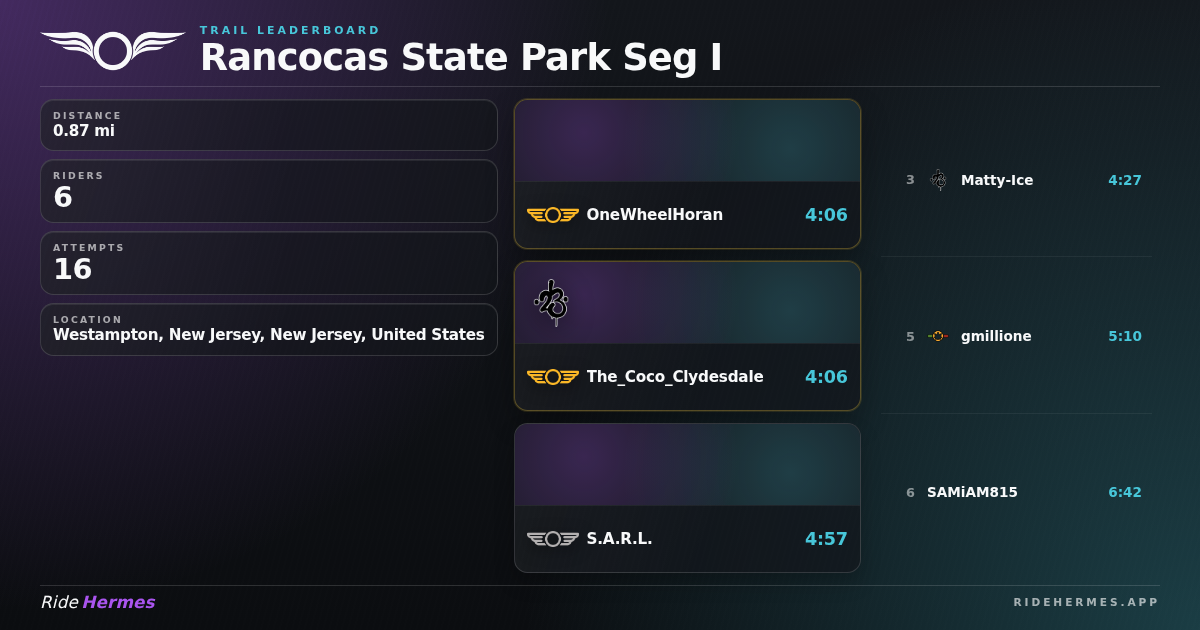This screenshot has width=1200, height=630.
Task: Click the Distance 0.87 mi stat box
Action: 269,125
